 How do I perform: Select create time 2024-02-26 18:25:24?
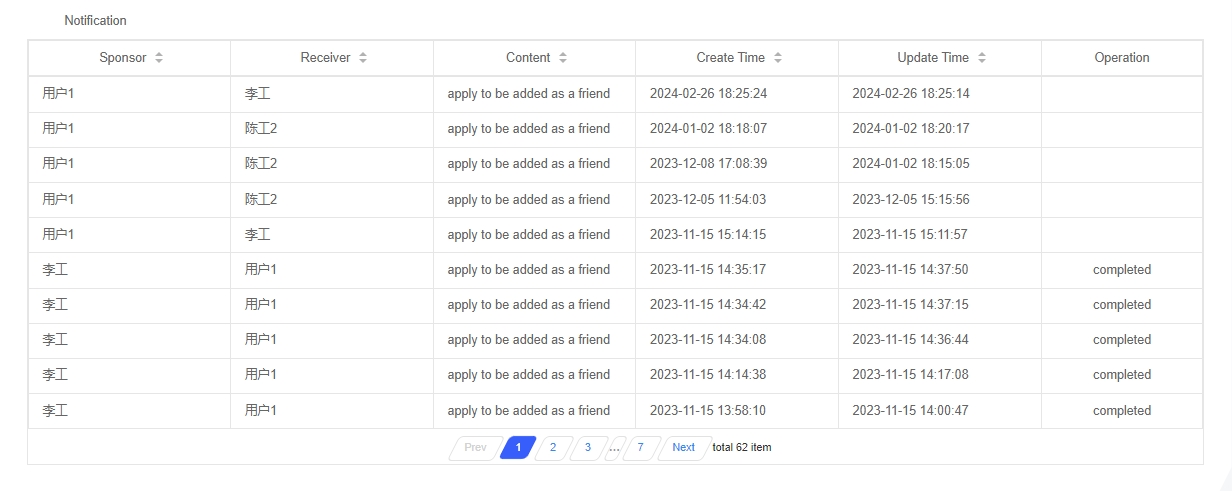[x=708, y=94]
